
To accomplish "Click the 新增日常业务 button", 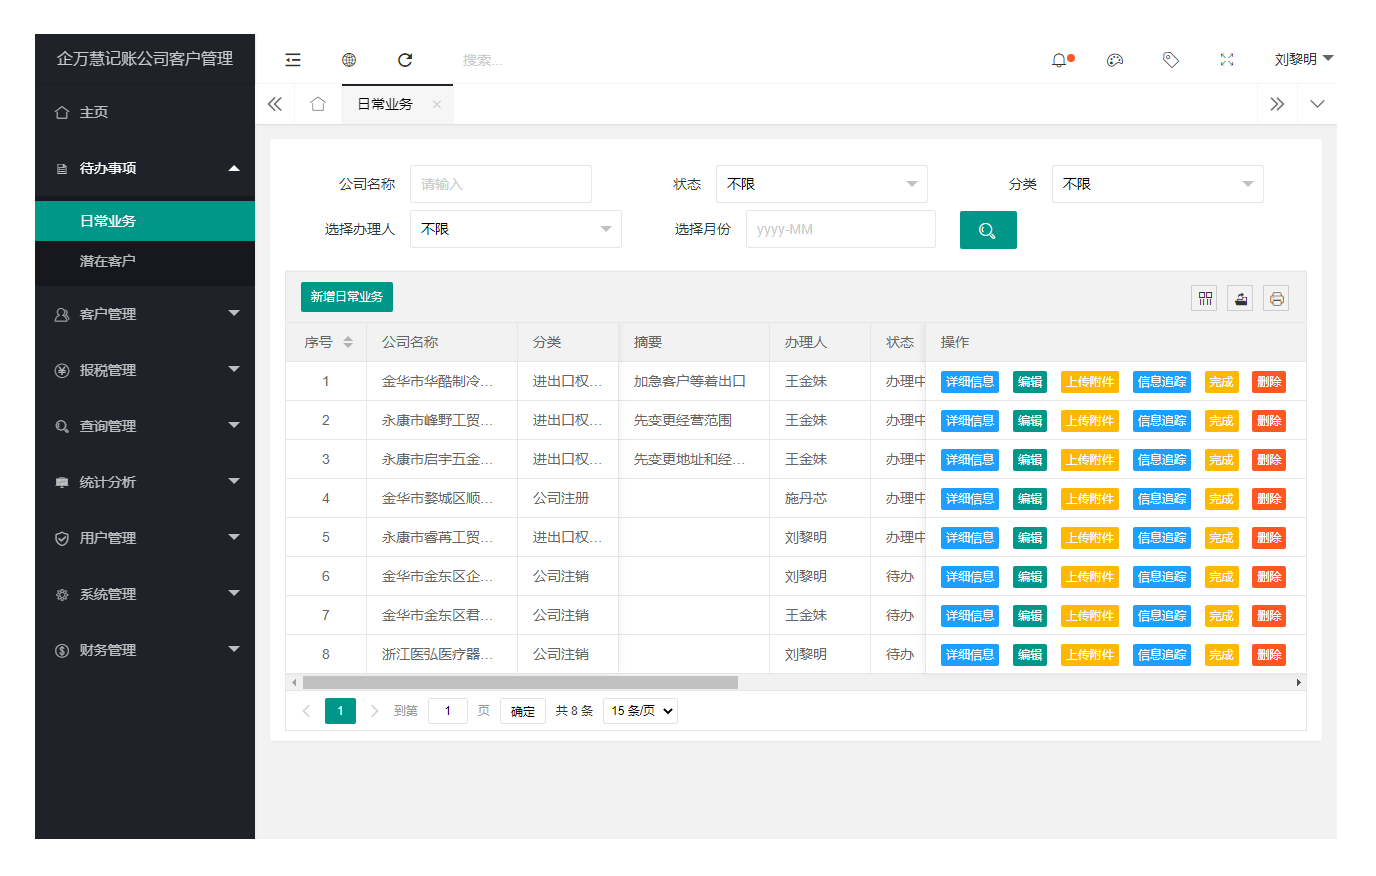I will coord(346,297).
